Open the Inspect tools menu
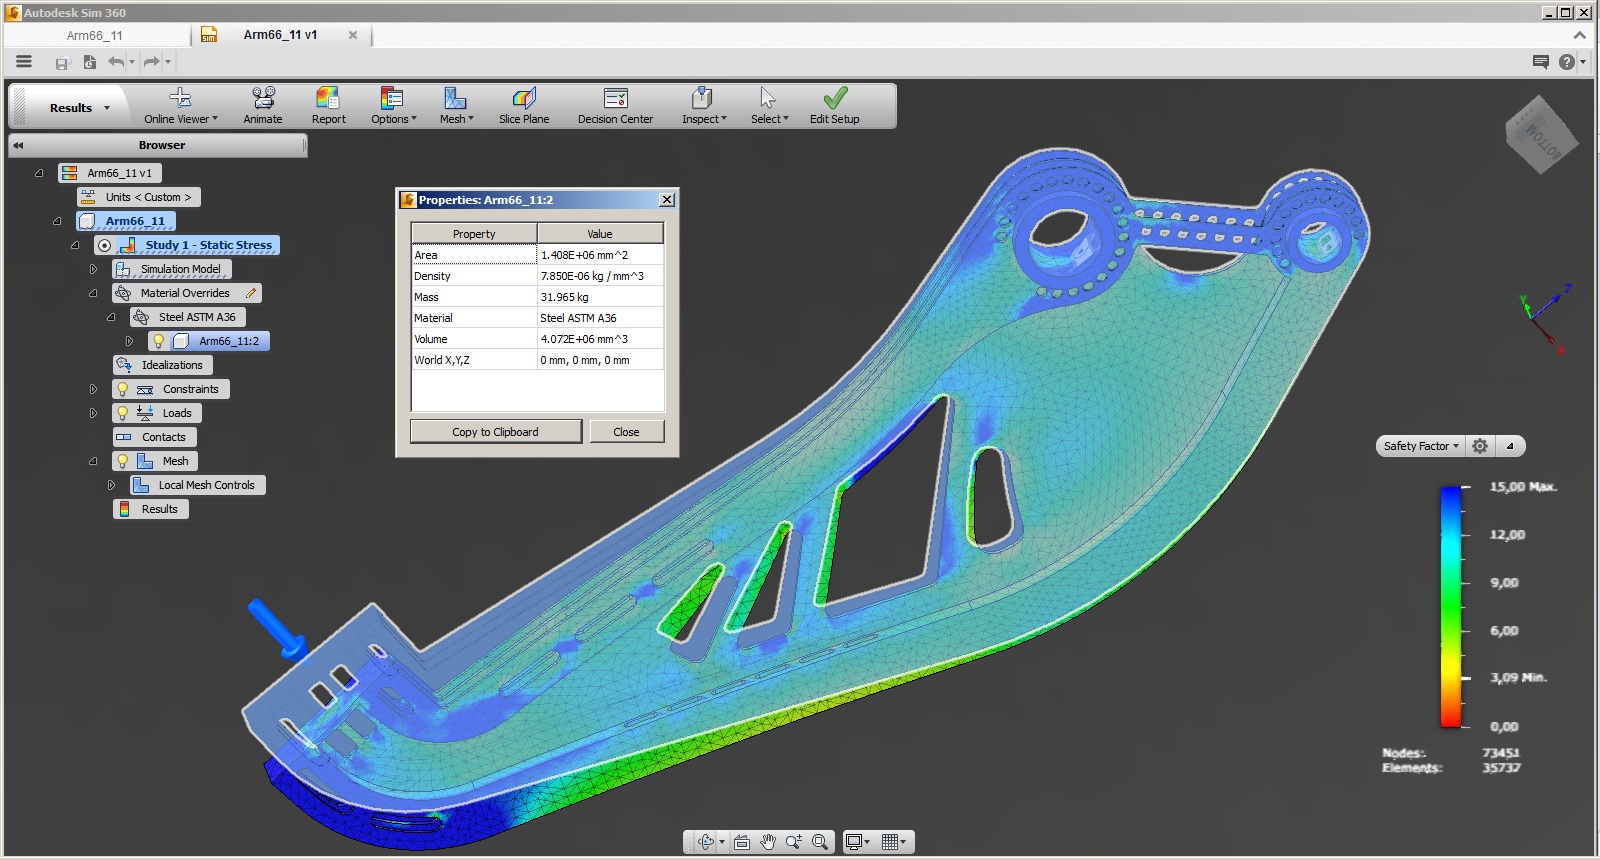 [704, 106]
